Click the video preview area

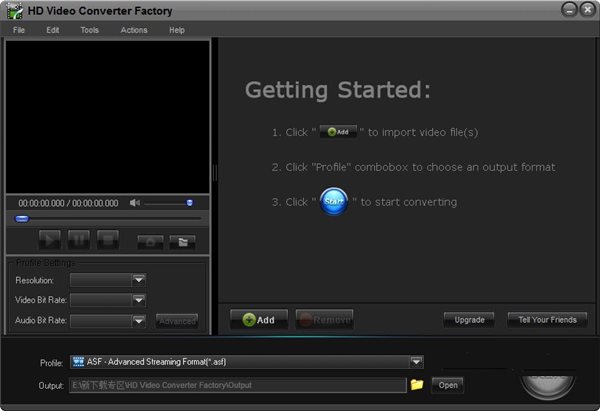(108, 117)
